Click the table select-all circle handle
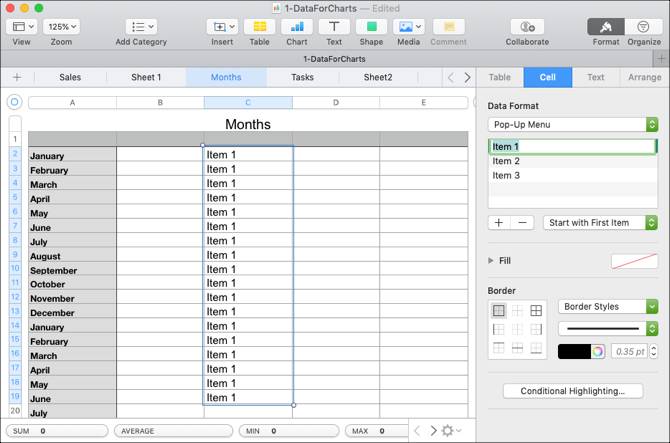Viewport: 670px width, 443px height. (14, 102)
